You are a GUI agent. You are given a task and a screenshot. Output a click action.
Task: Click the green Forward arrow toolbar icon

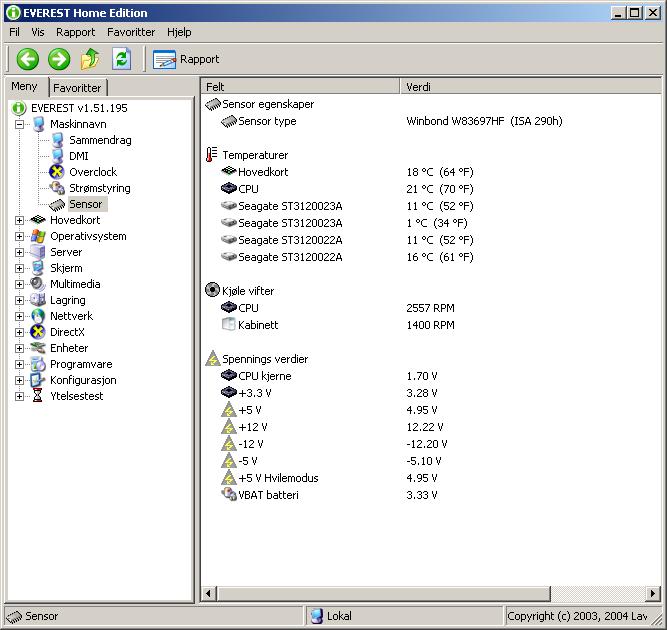(59, 59)
